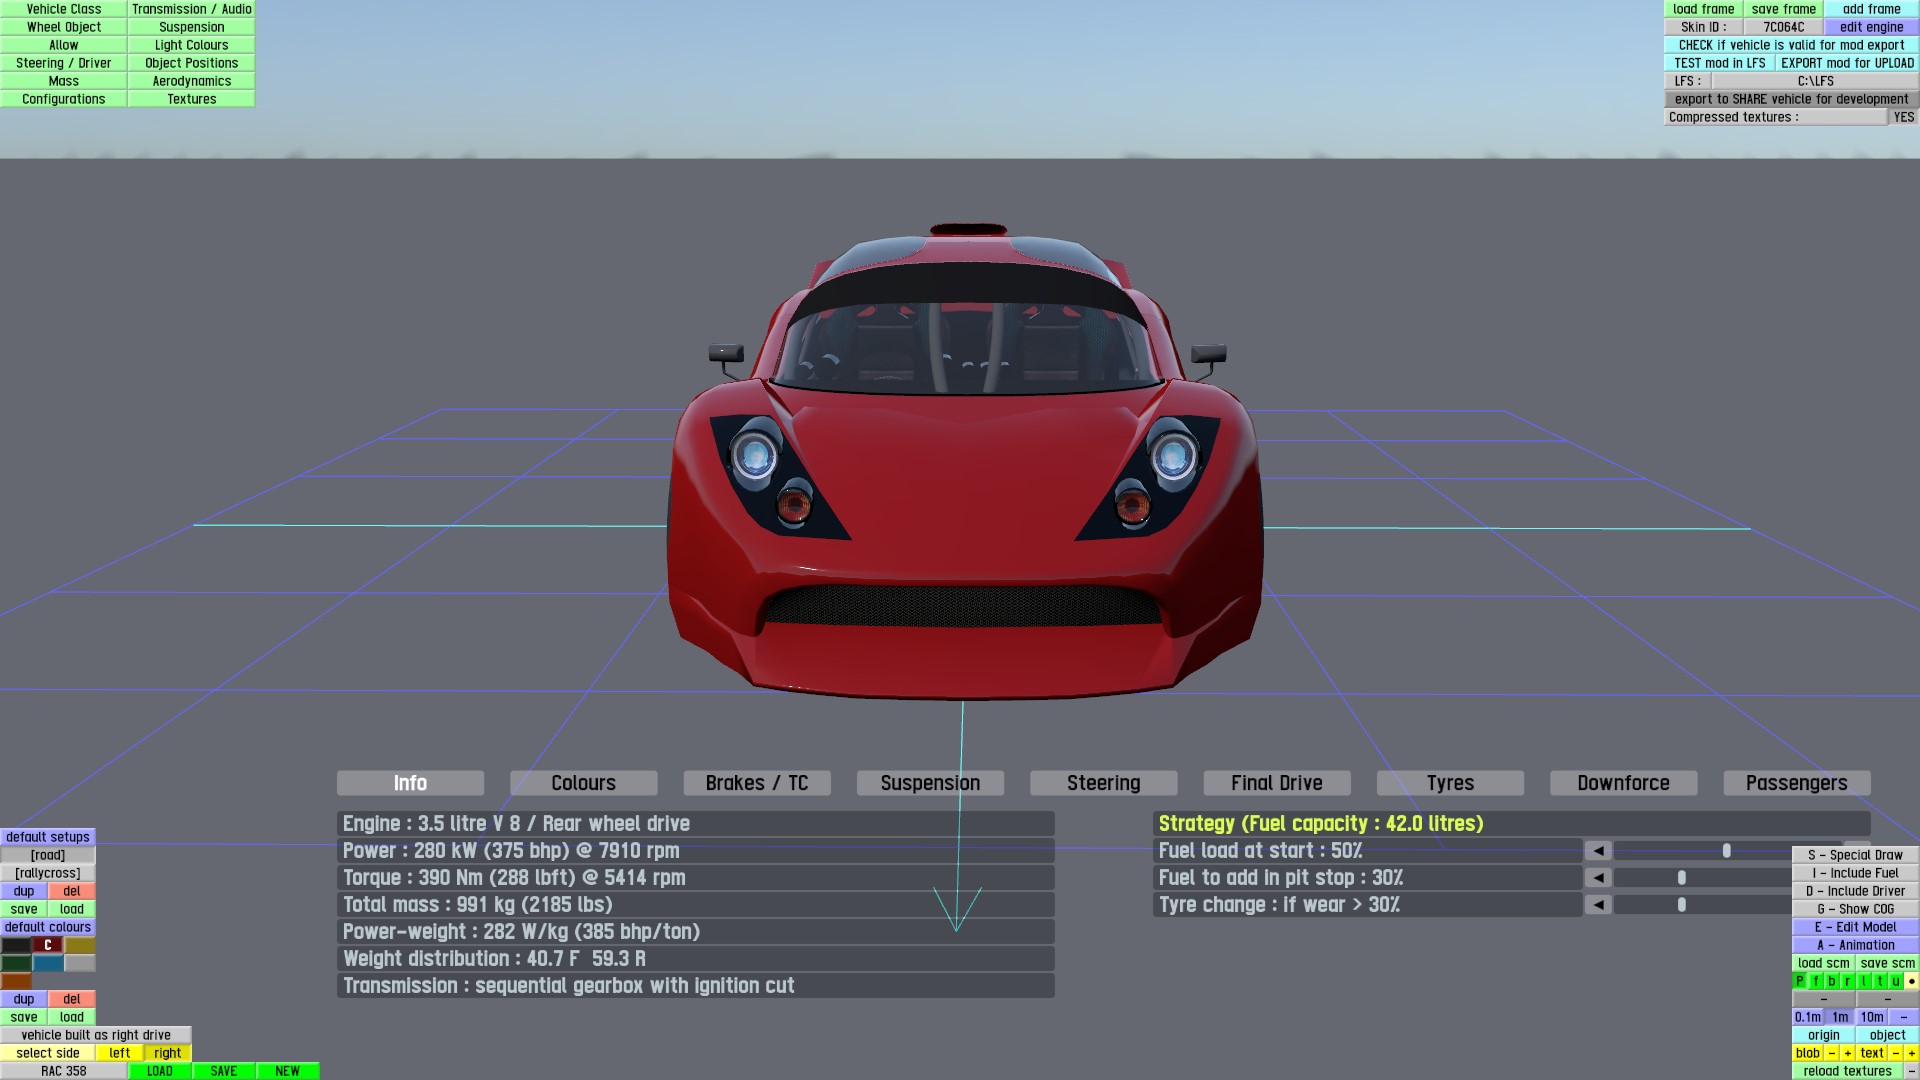Click the 'P' view button in green row
Screen dimensions: 1920x1080
(x=1800, y=981)
